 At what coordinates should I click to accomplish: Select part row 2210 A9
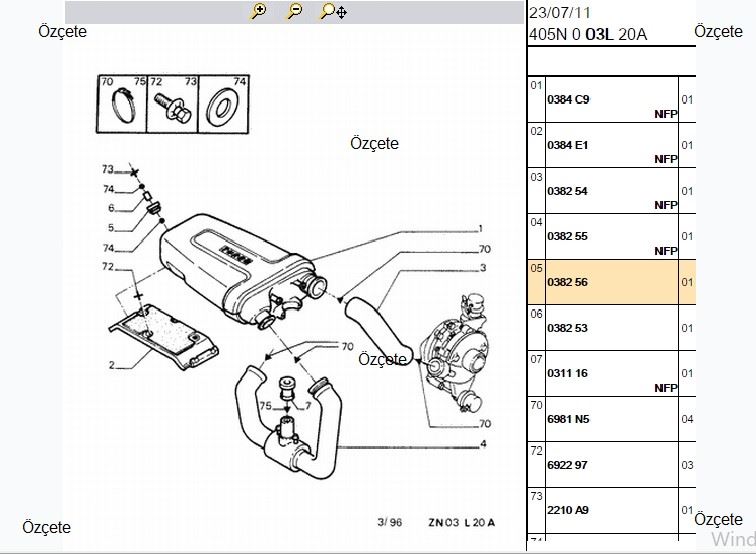(x=611, y=510)
